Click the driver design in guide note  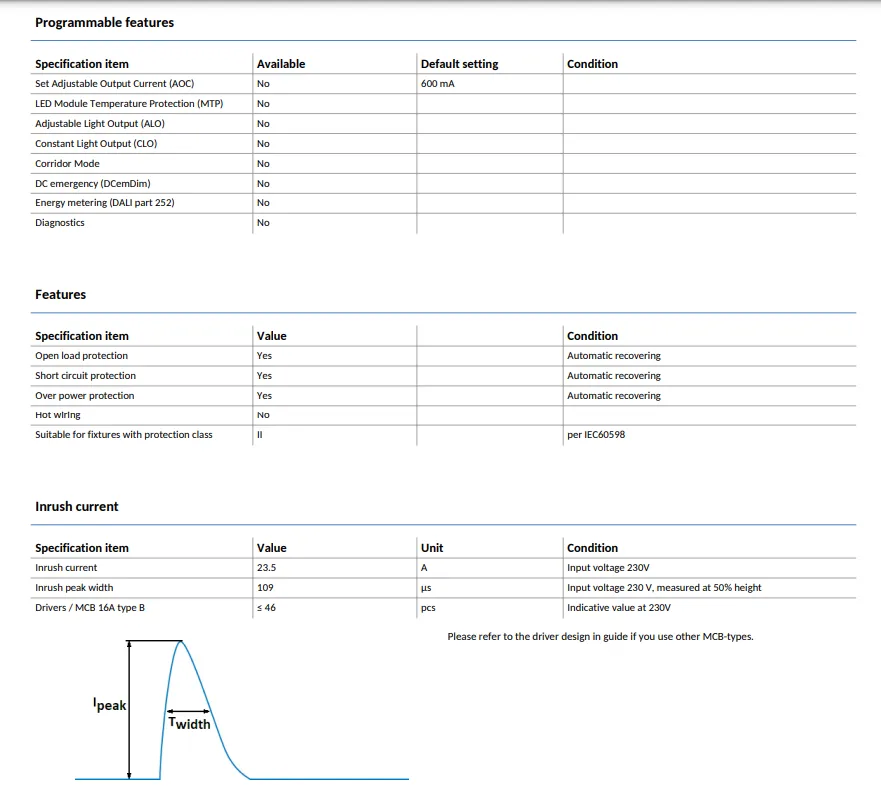(600, 637)
